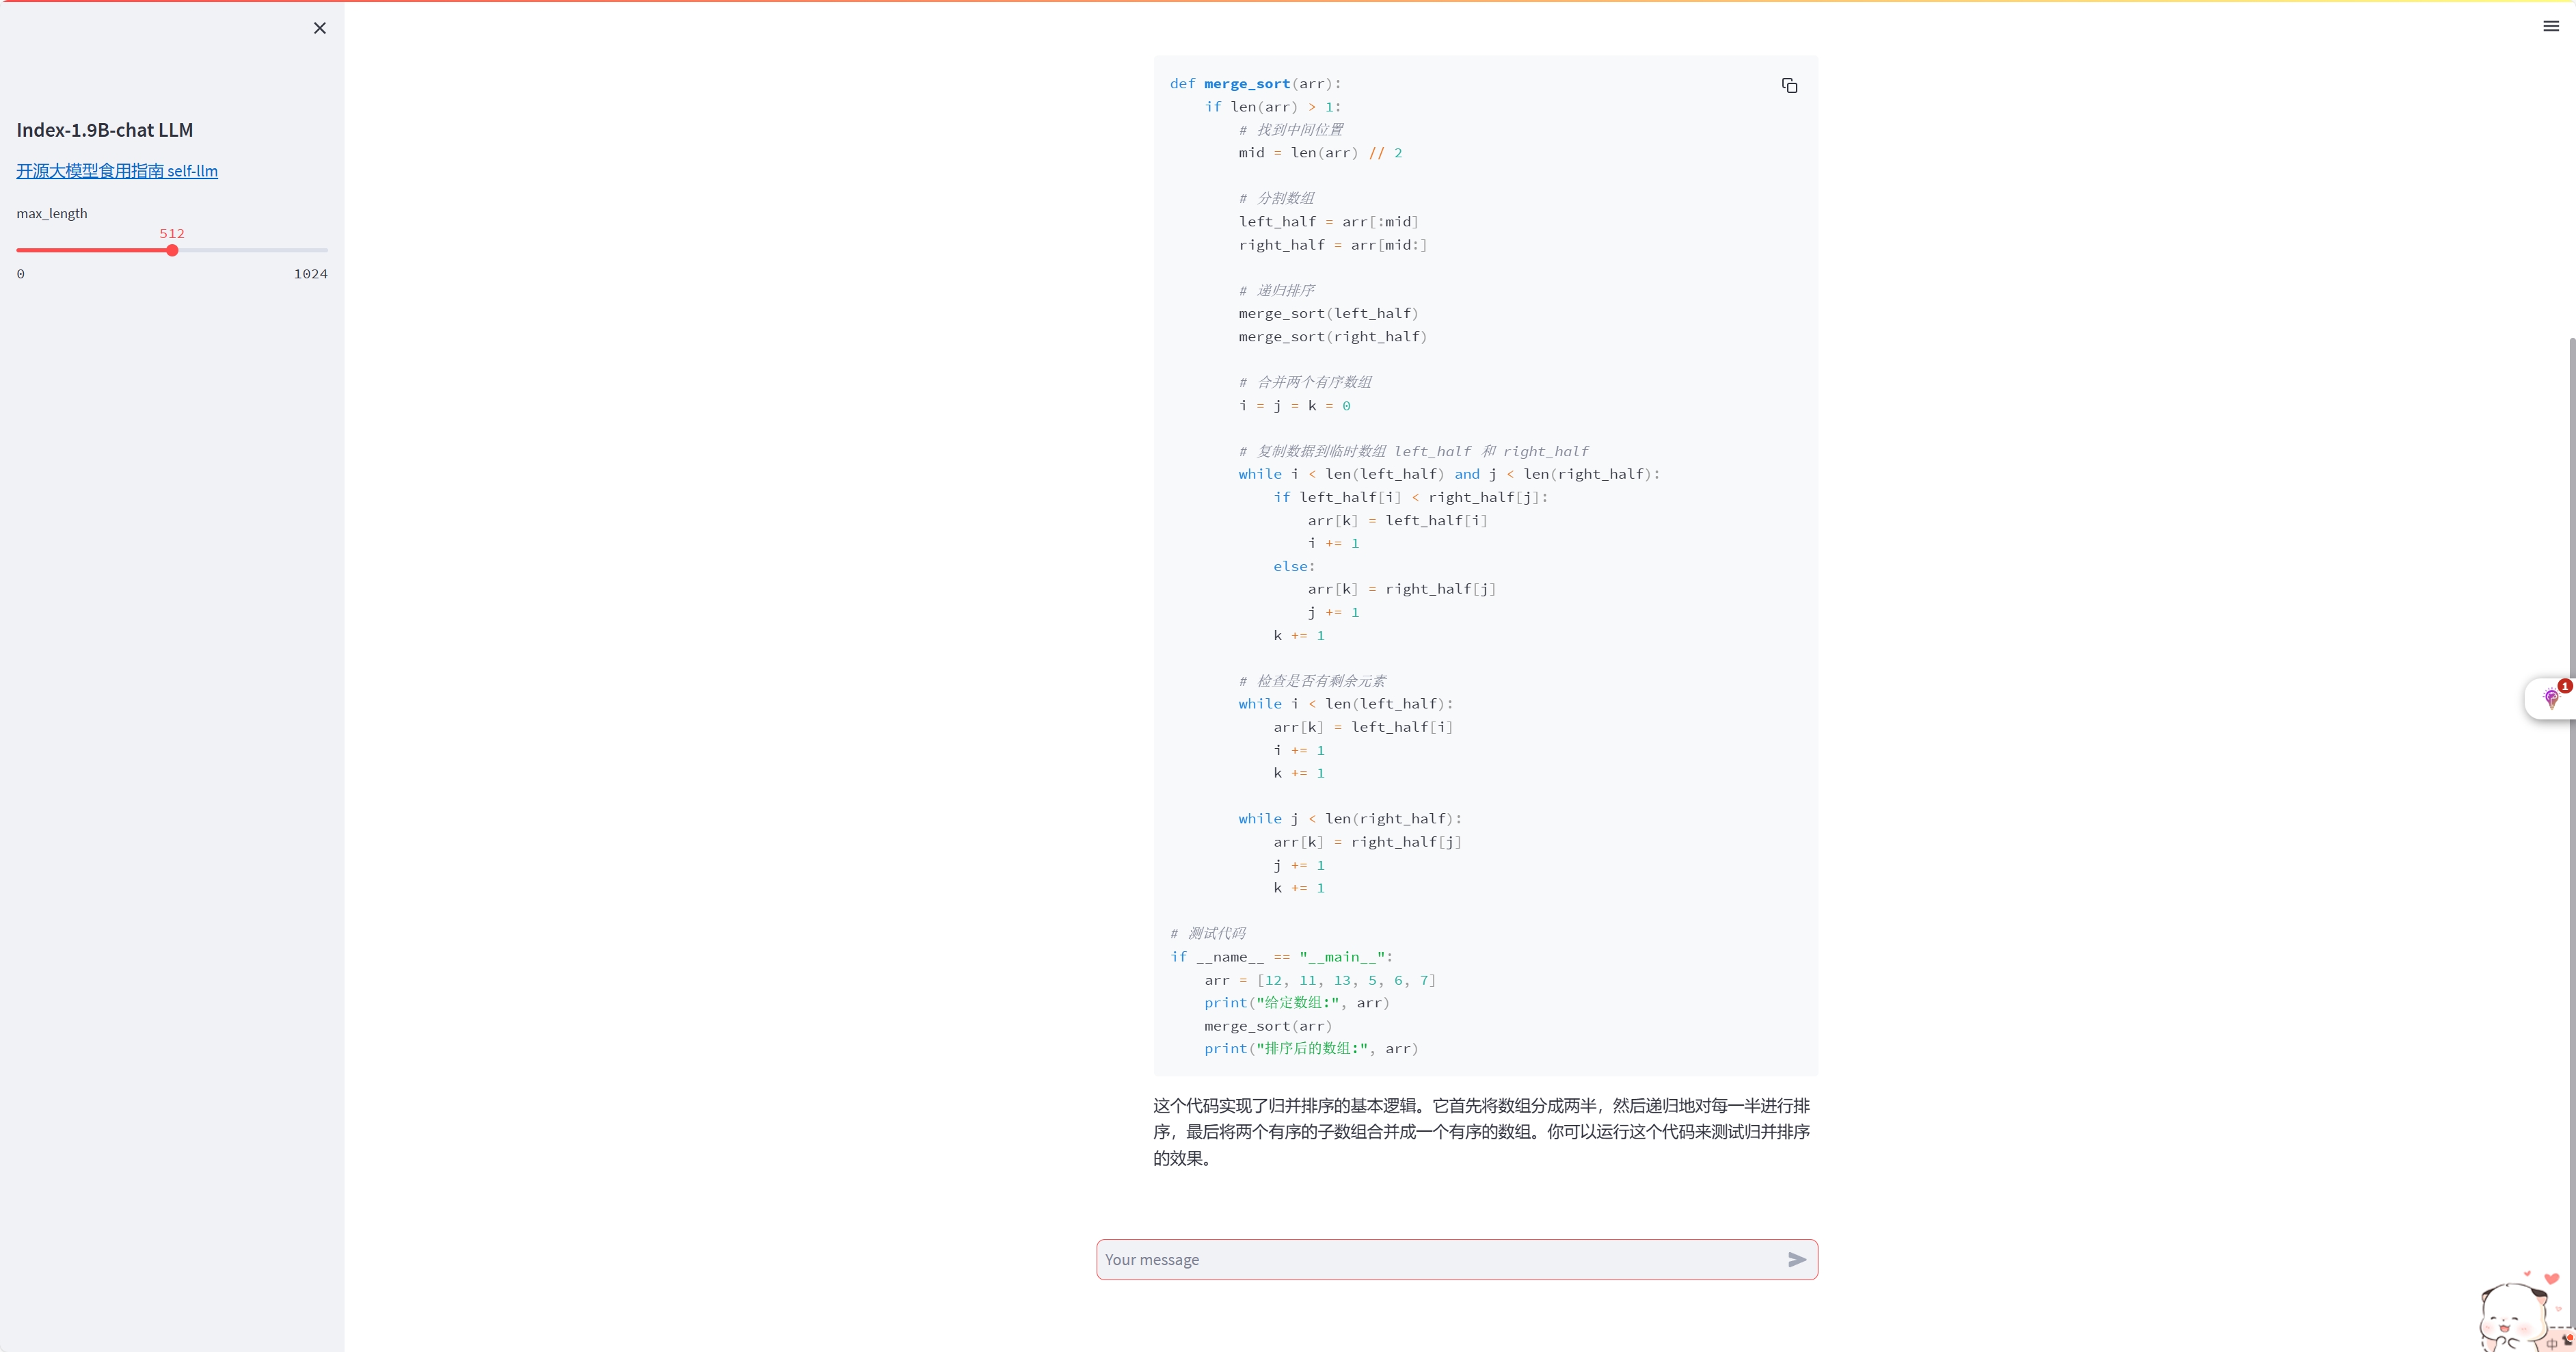Screen dimensions: 2576x1352
Task: Click the Index-1.9B-chat LLM heading
Action: 105,130
